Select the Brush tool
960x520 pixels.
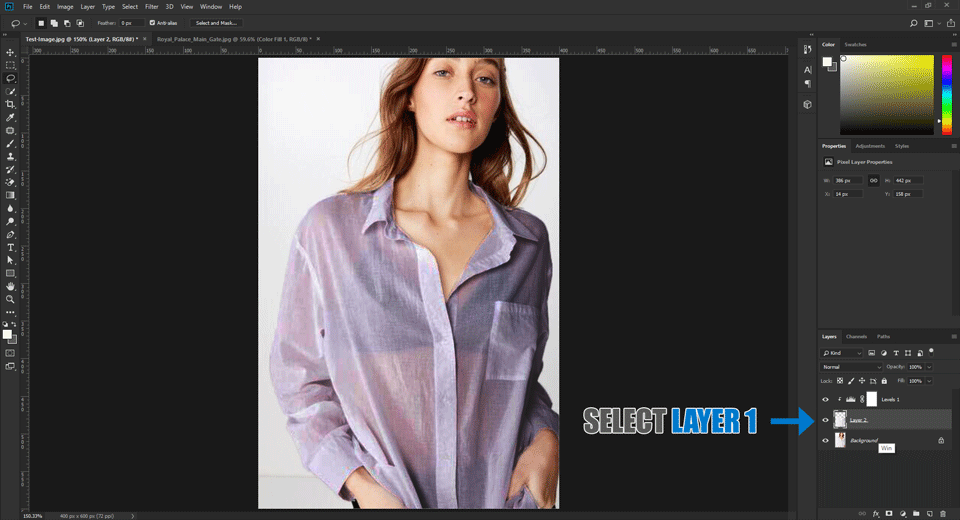(10, 143)
